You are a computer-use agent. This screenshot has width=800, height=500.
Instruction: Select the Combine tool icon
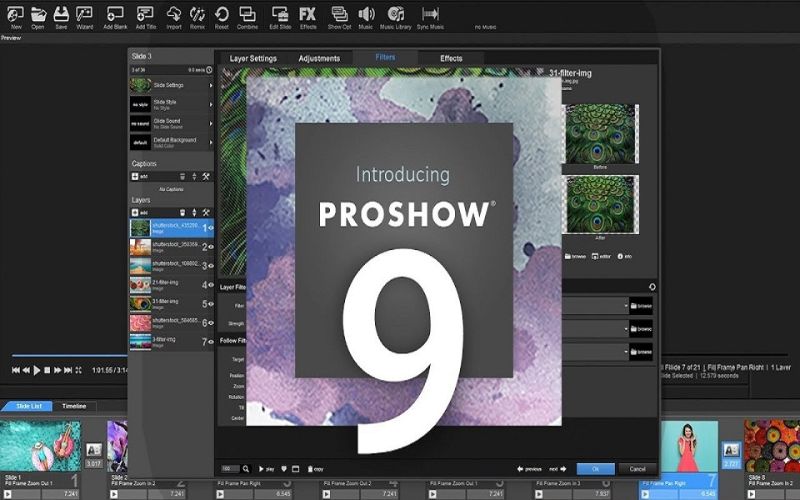click(249, 16)
